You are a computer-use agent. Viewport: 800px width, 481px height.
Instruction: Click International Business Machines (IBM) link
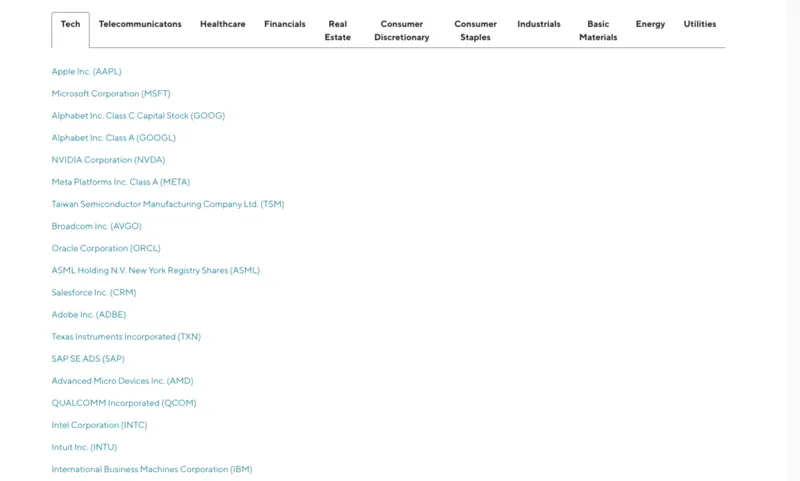[x=152, y=469]
